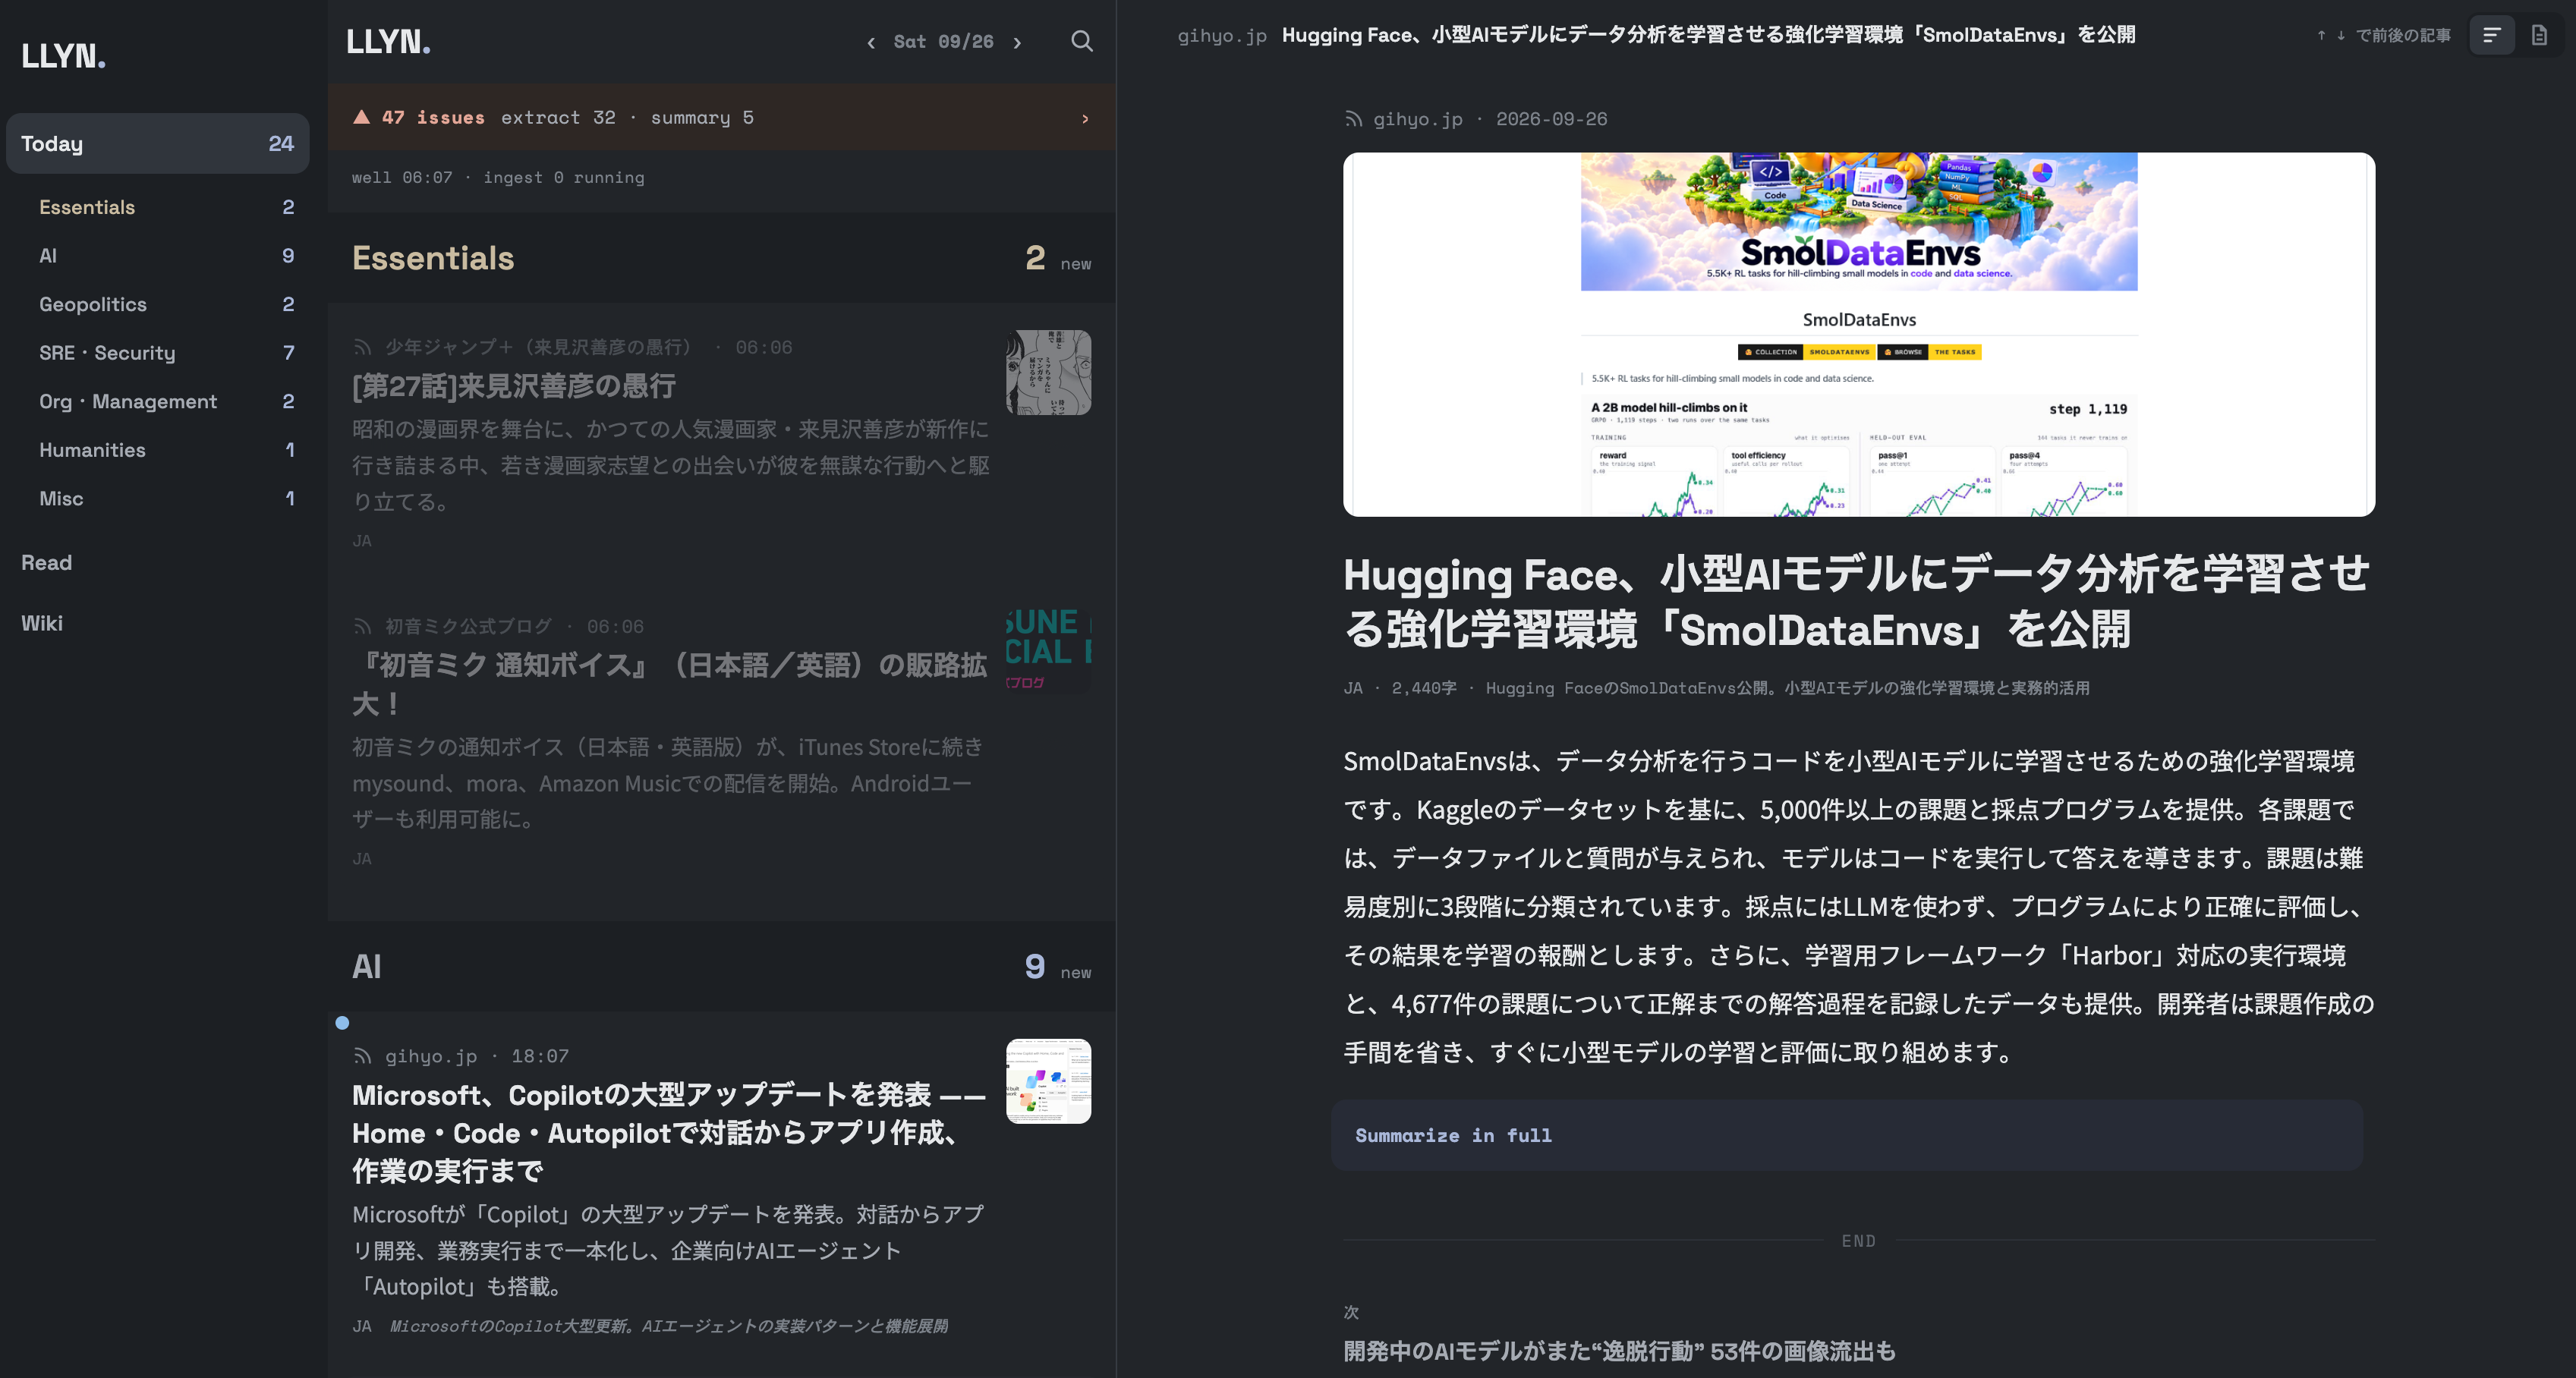Click the RSS feed icon beside 少年ジャンプ+
This screenshot has height=1378, width=2576.
pyautogui.click(x=362, y=347)
